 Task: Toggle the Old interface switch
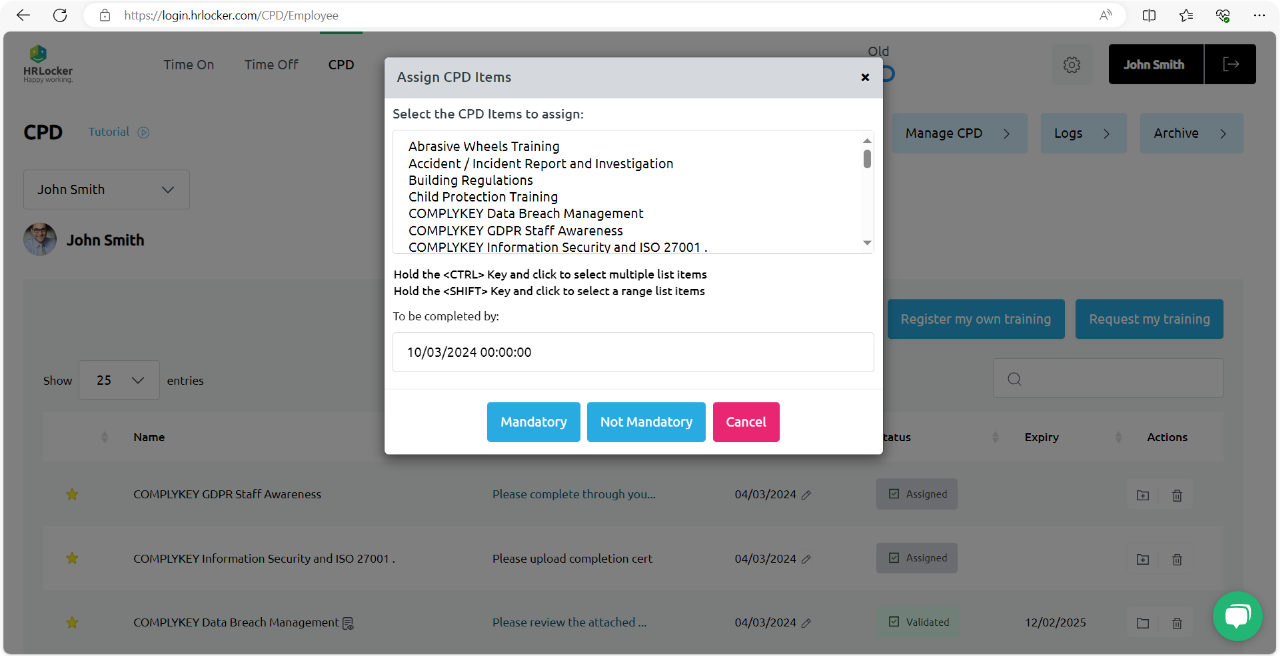(886, 74)
